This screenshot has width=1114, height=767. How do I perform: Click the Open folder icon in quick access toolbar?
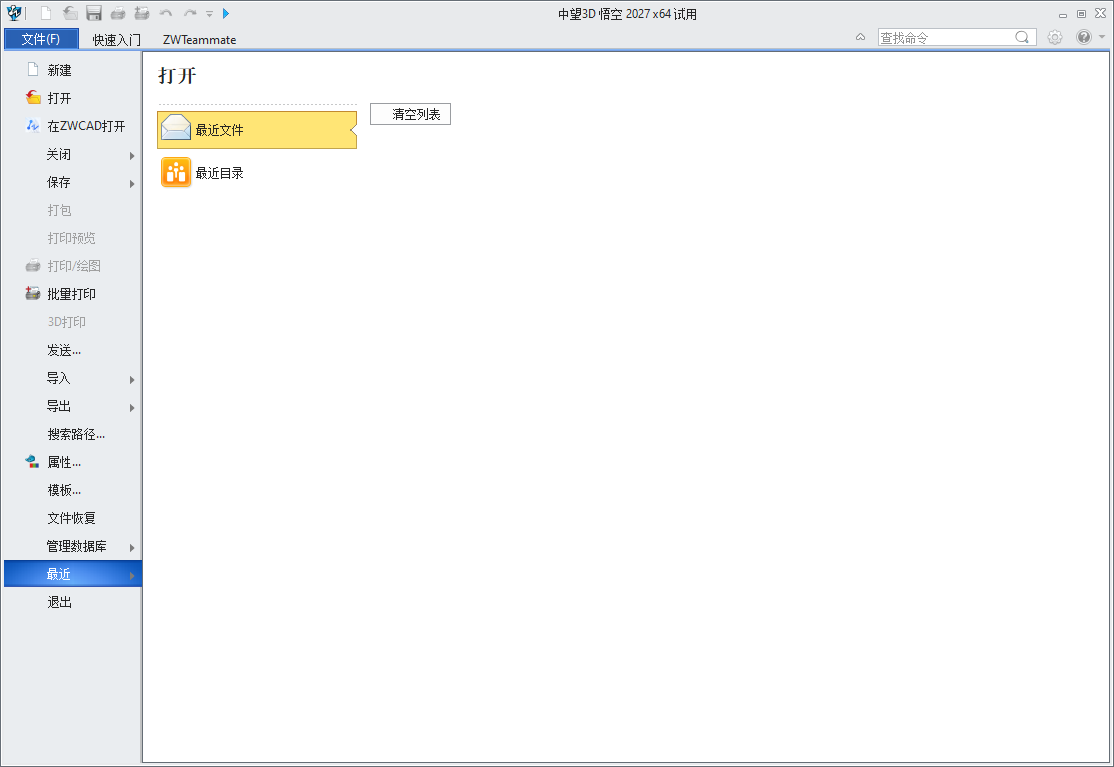[x=70, y=13]
